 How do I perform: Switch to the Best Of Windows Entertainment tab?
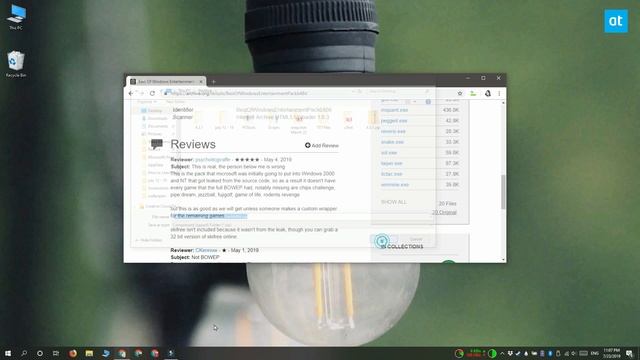coord(165,82)
